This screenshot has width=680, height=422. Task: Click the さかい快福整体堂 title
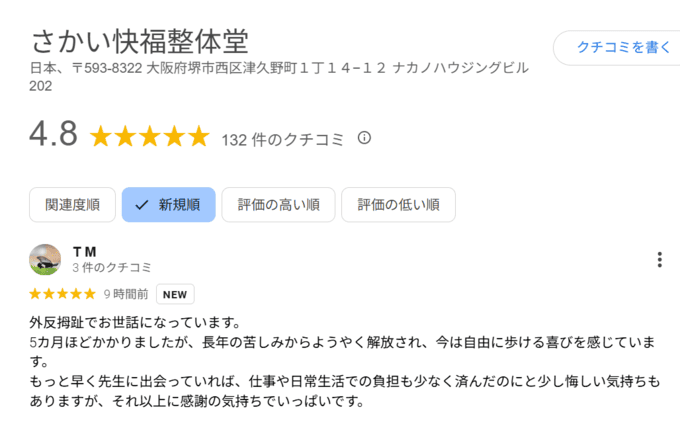tap(140, 42)
